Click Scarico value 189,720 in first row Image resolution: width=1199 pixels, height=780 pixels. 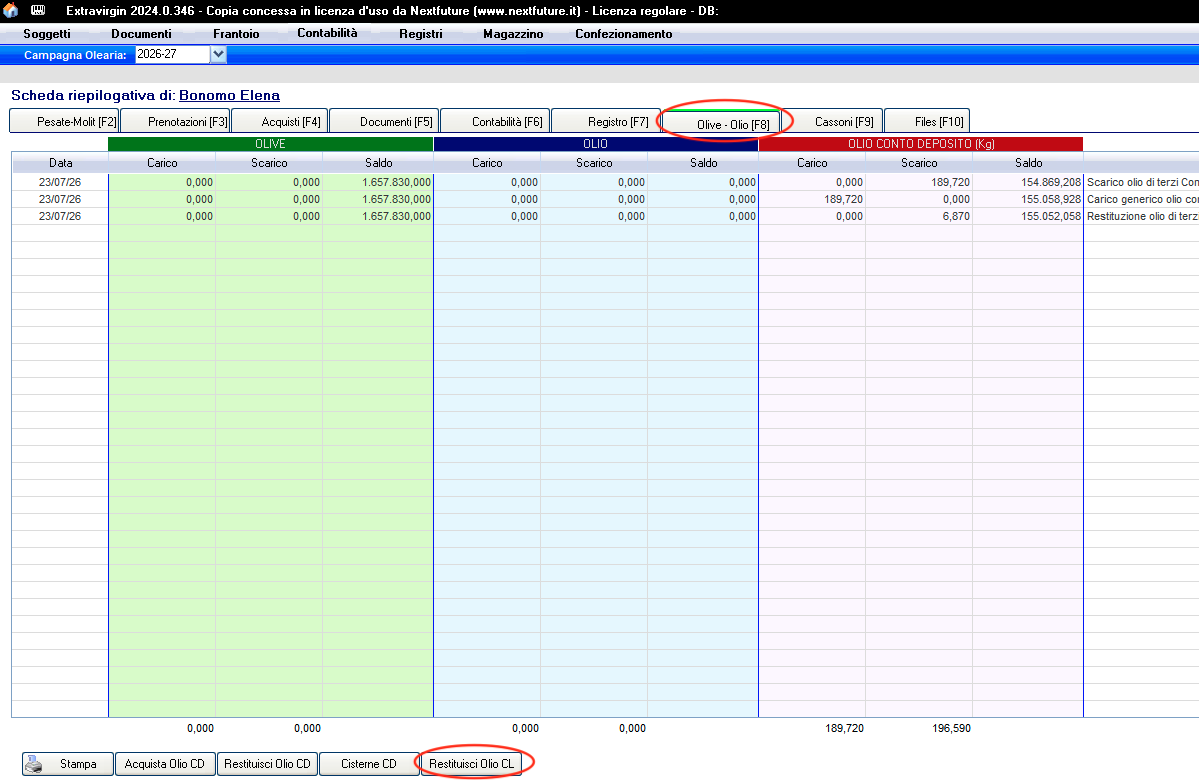click(x=950, y=182)
